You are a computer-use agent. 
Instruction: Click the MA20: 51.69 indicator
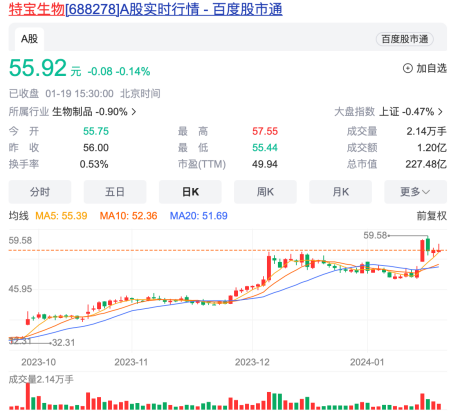tap(199, 216)
